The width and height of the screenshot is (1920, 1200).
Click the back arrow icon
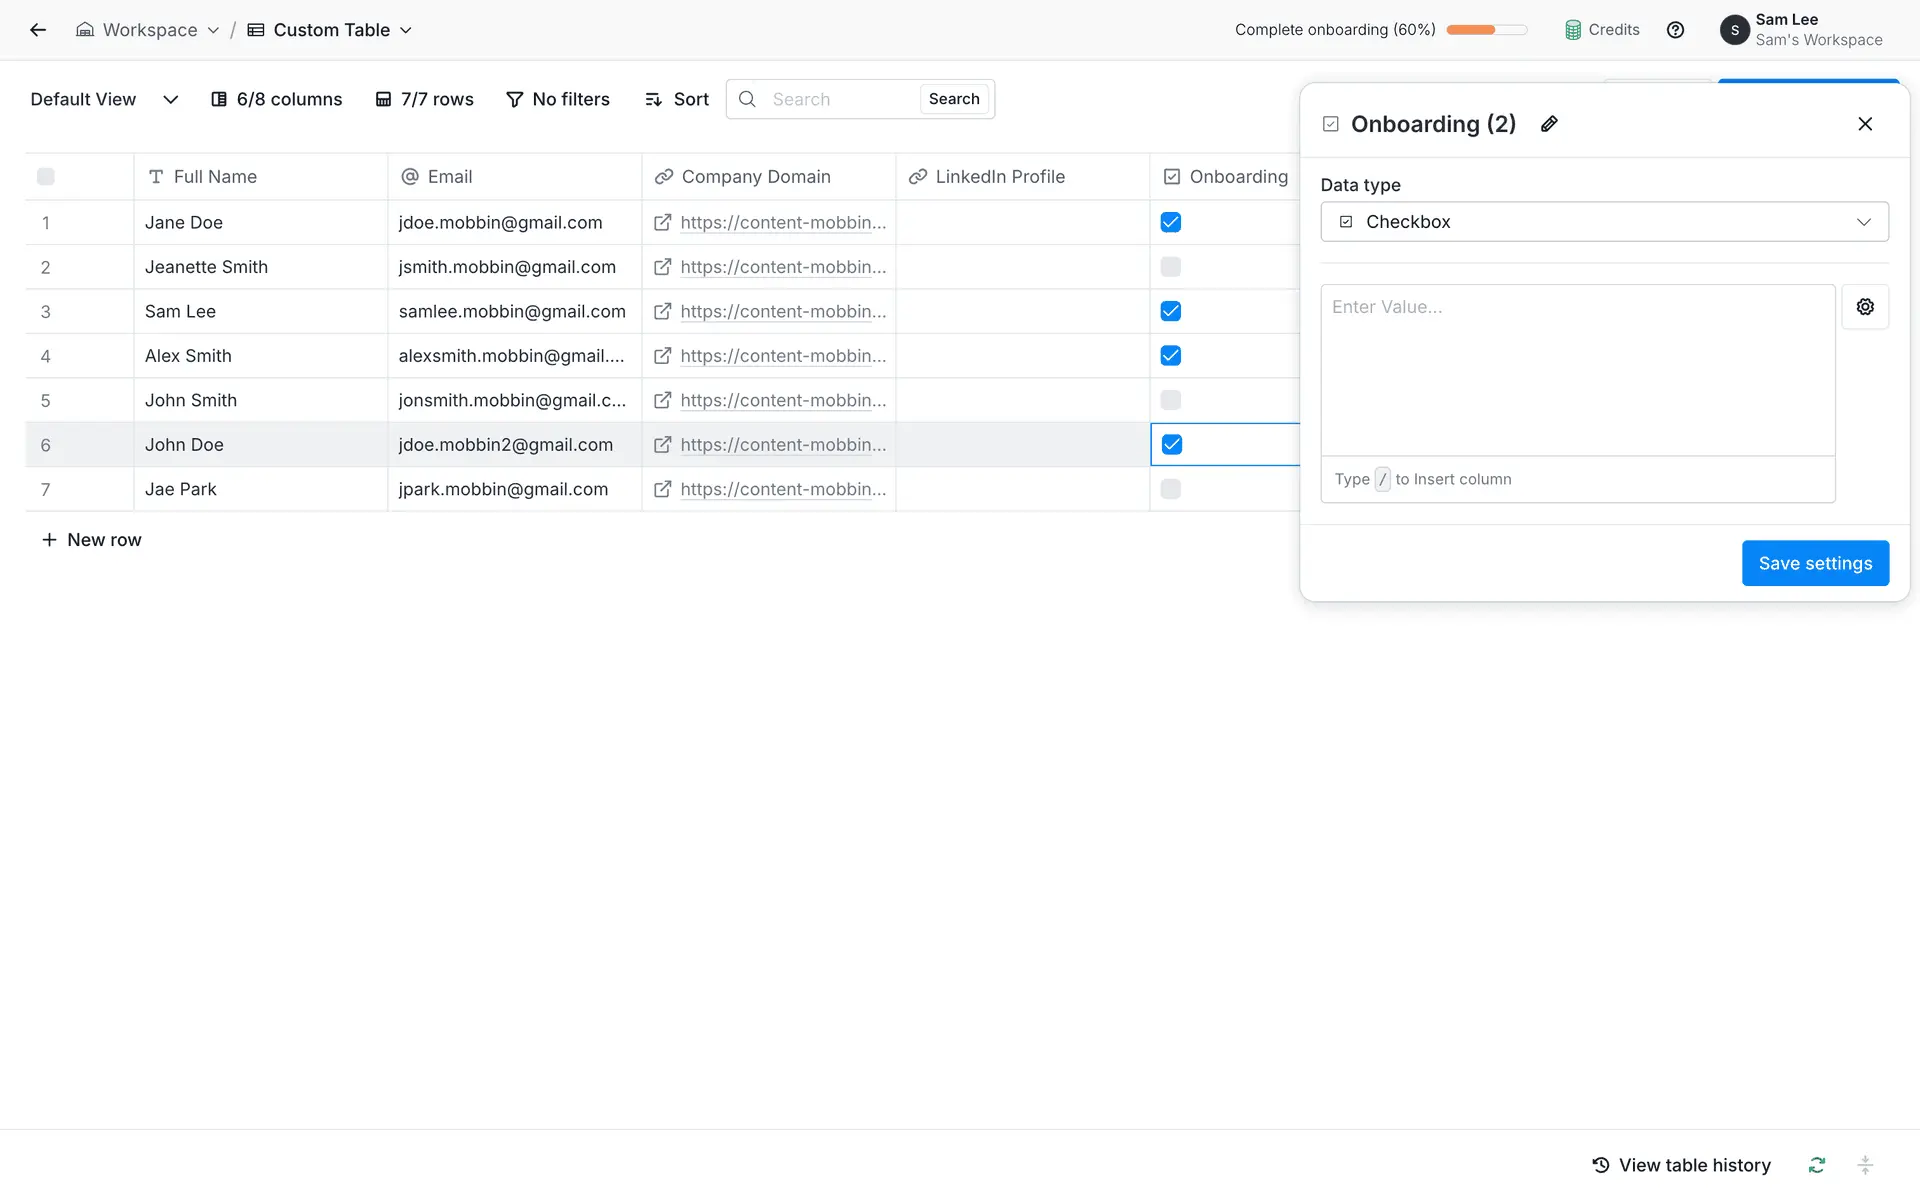38,30
